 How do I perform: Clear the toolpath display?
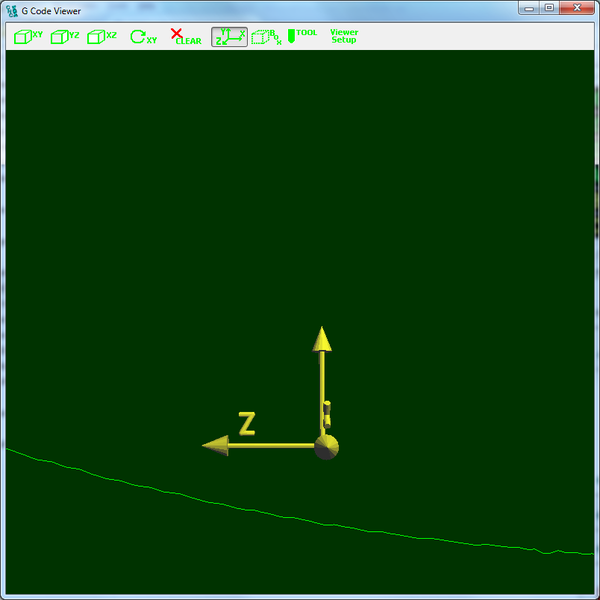186,37
